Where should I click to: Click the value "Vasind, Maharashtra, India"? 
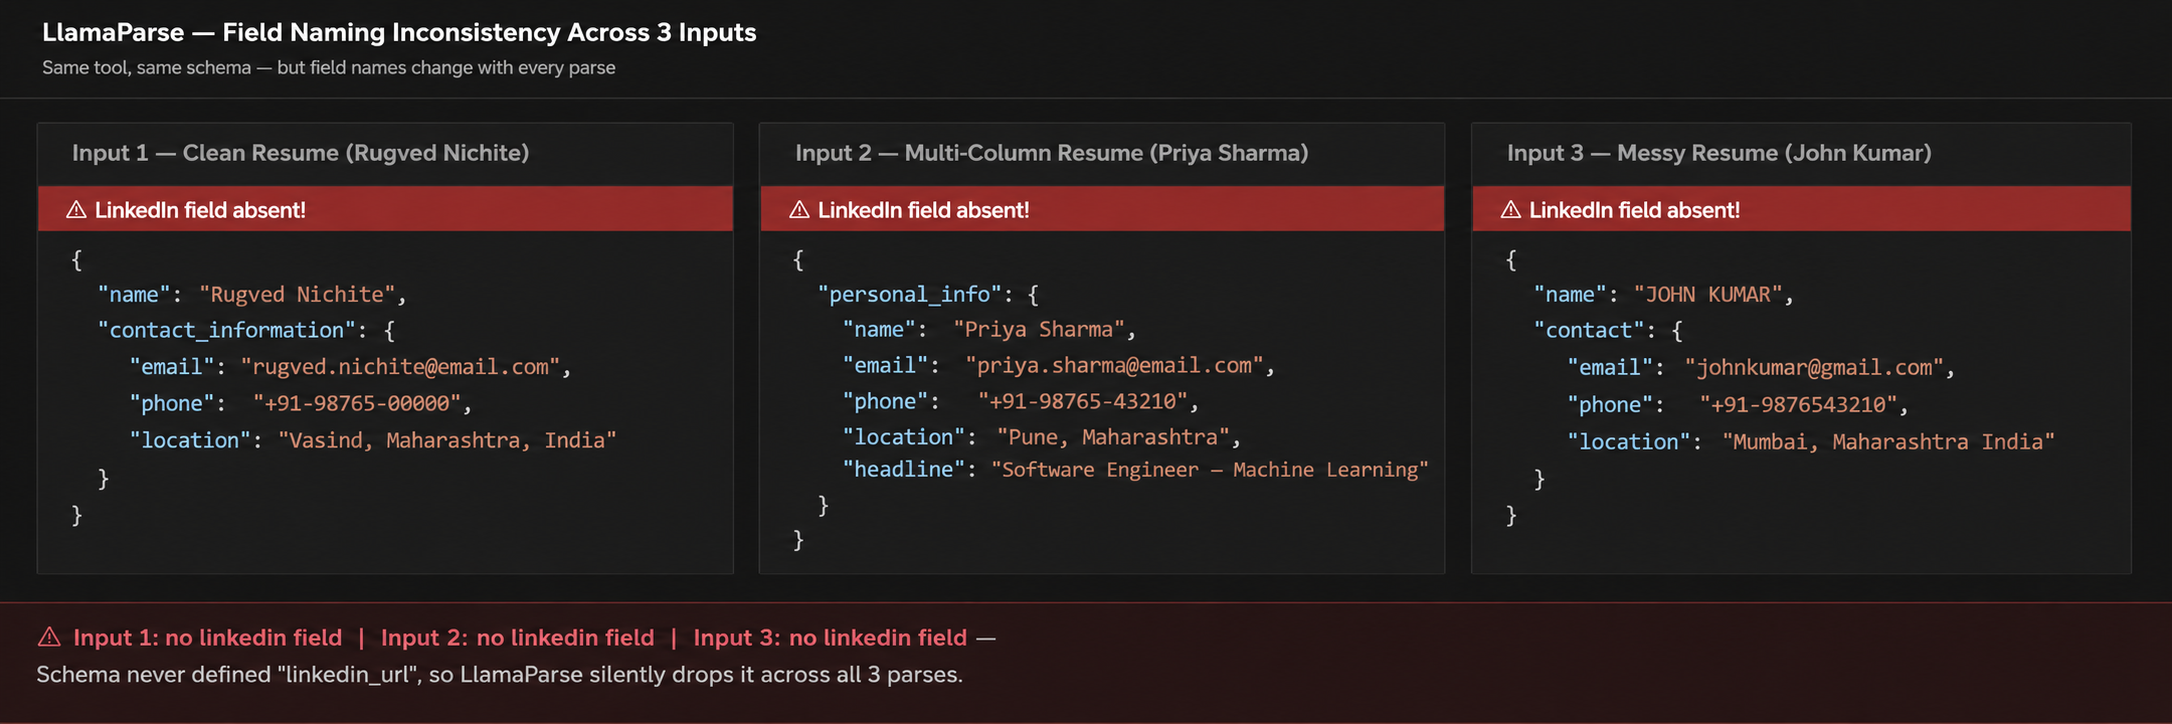coord(447,441)
